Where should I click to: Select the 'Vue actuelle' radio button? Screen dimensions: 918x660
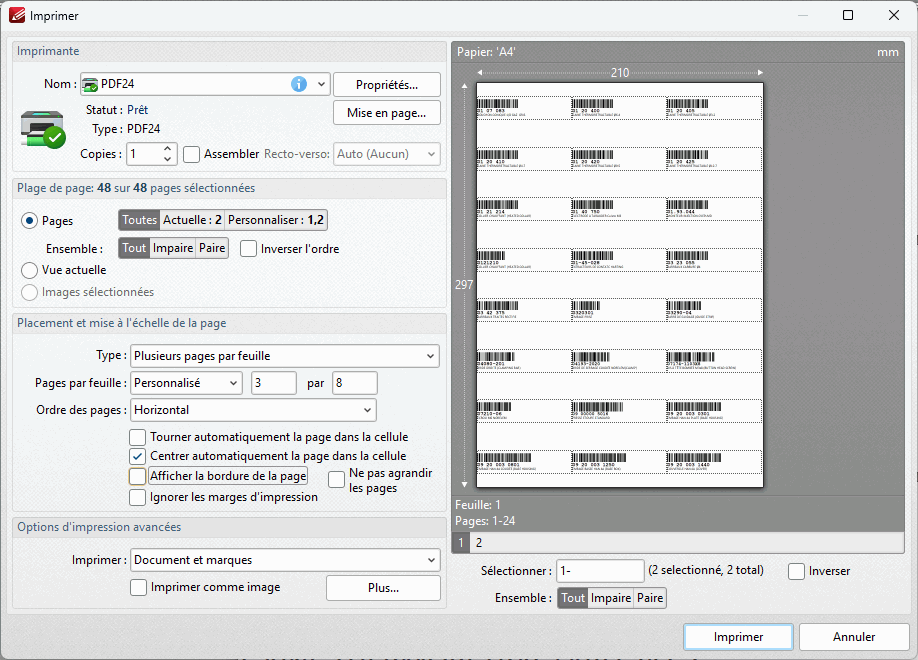30,270
